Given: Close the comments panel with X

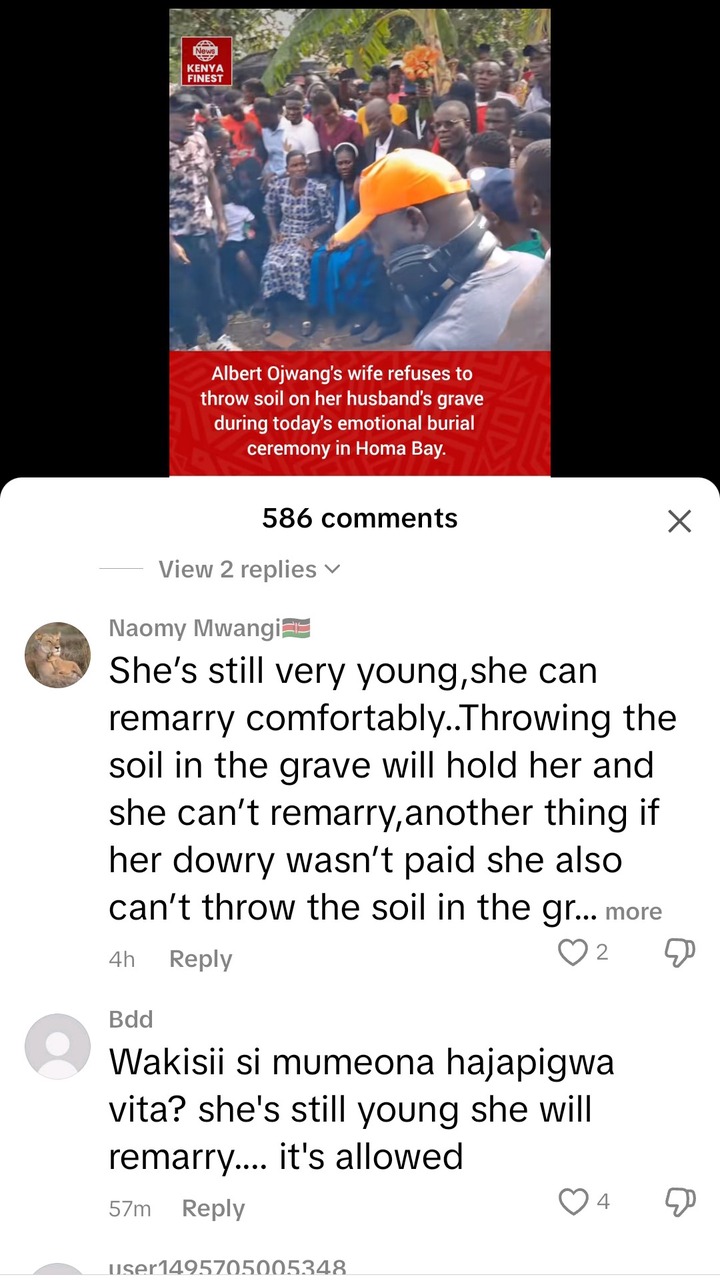Looking at the screenshot, I should tap(679, 521).
